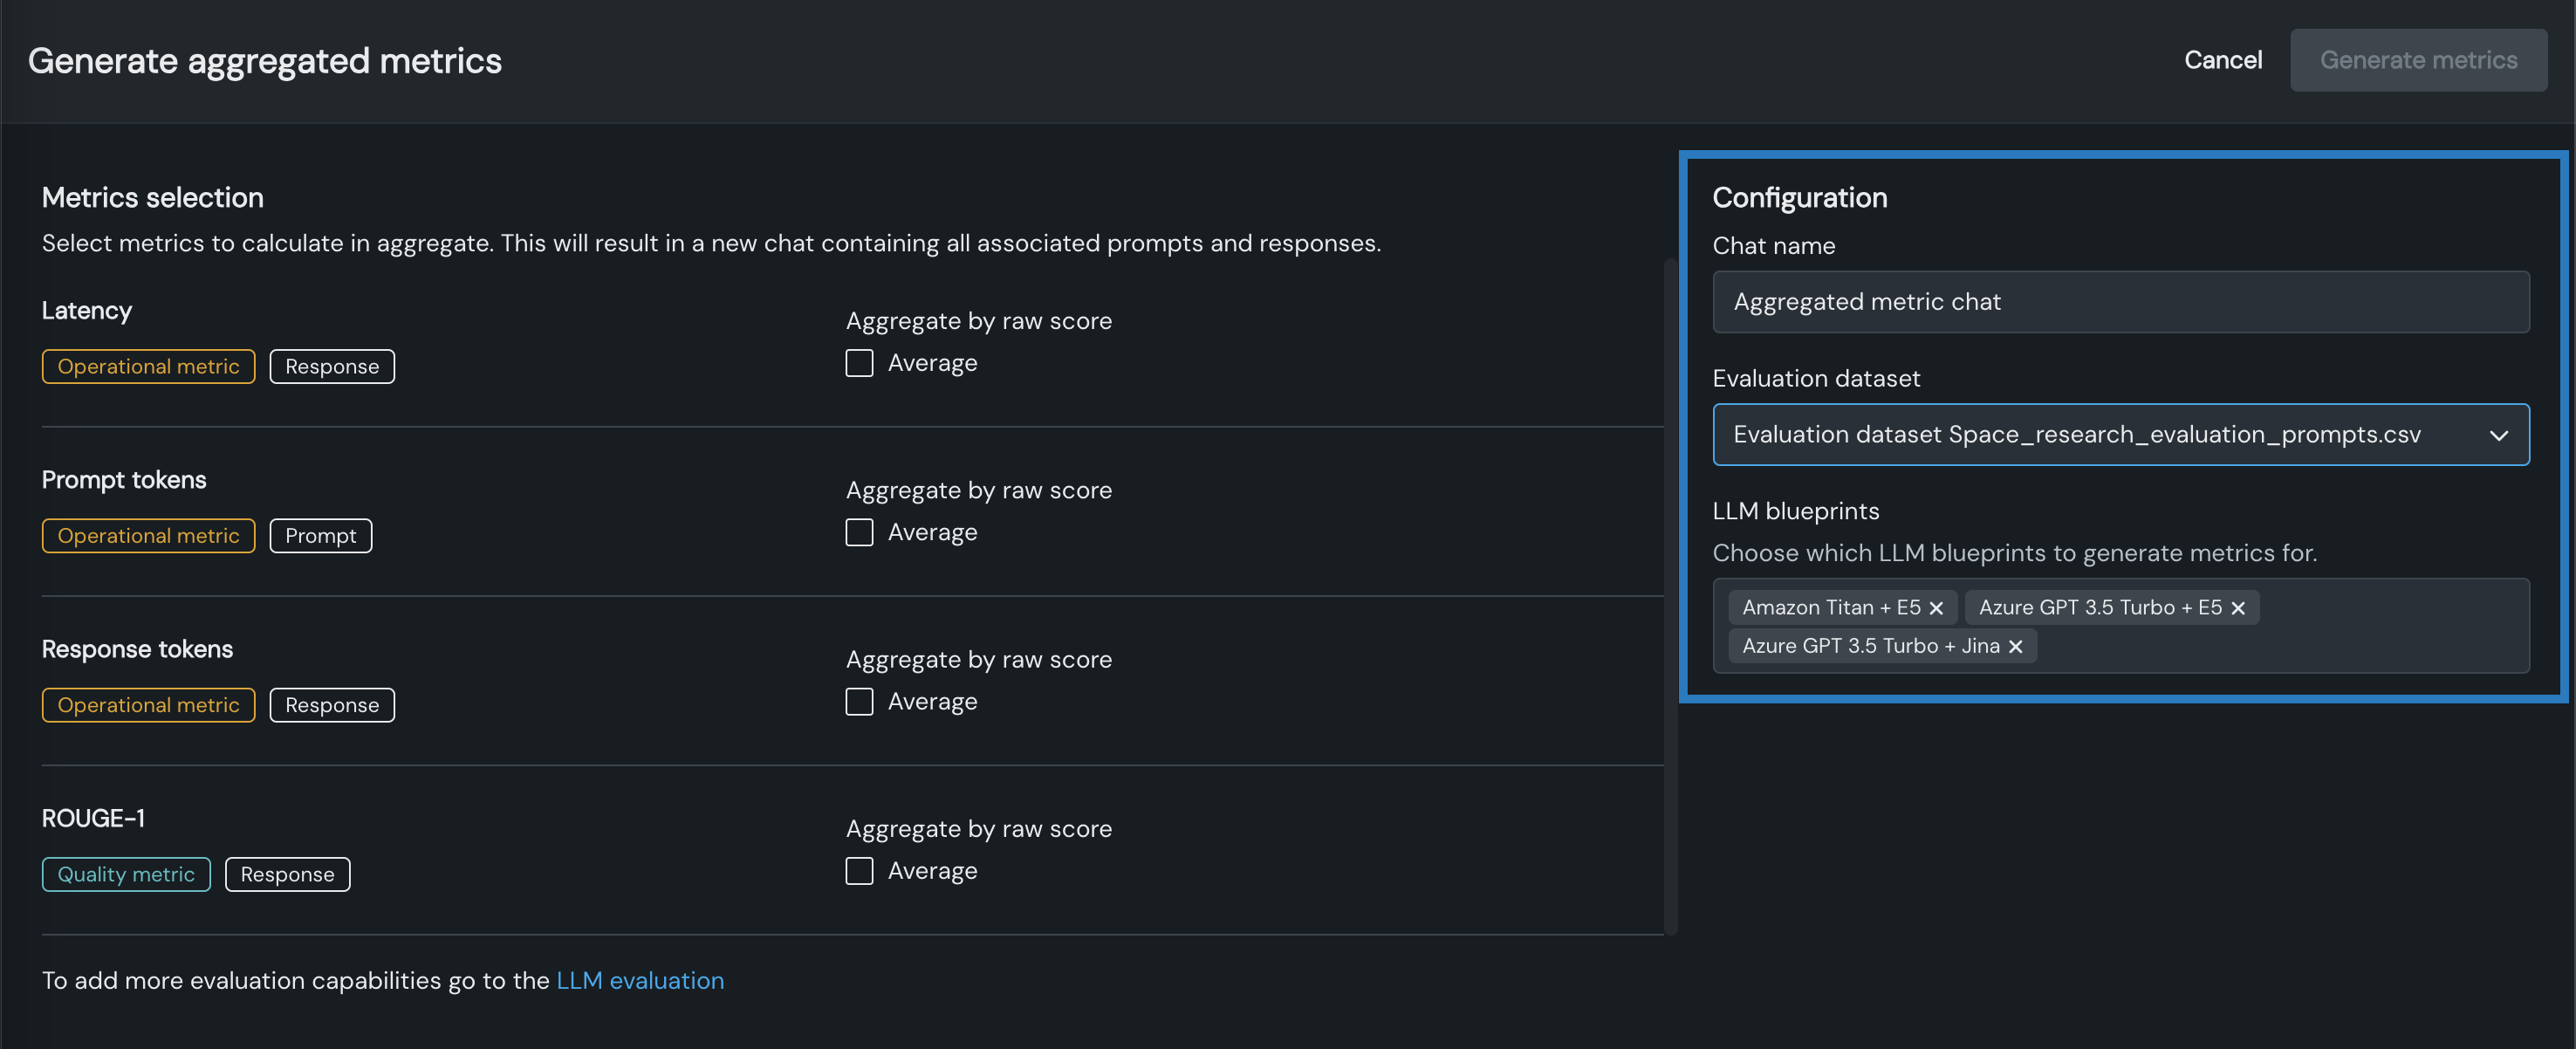Remove Azure GPT 3.5 Turbo + E5 chip
Viewport: 2576px width, 1049px height.
(x=2238, y=608)
